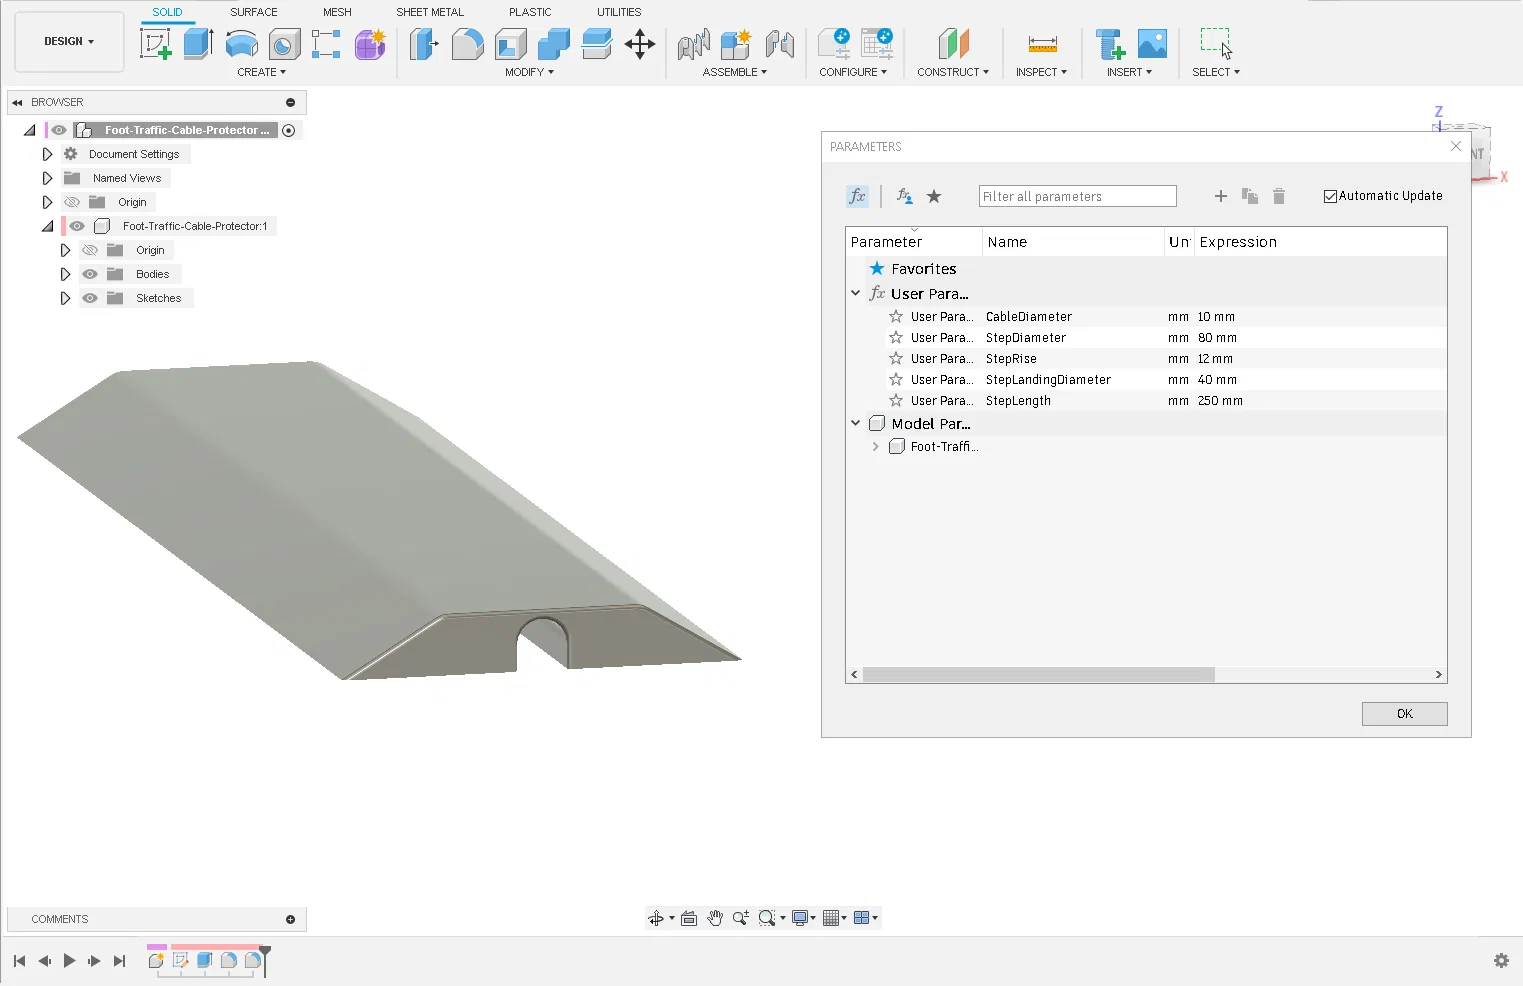Favorite the CableDiameter parameter star
The image size is (1523, 986).
896,316
